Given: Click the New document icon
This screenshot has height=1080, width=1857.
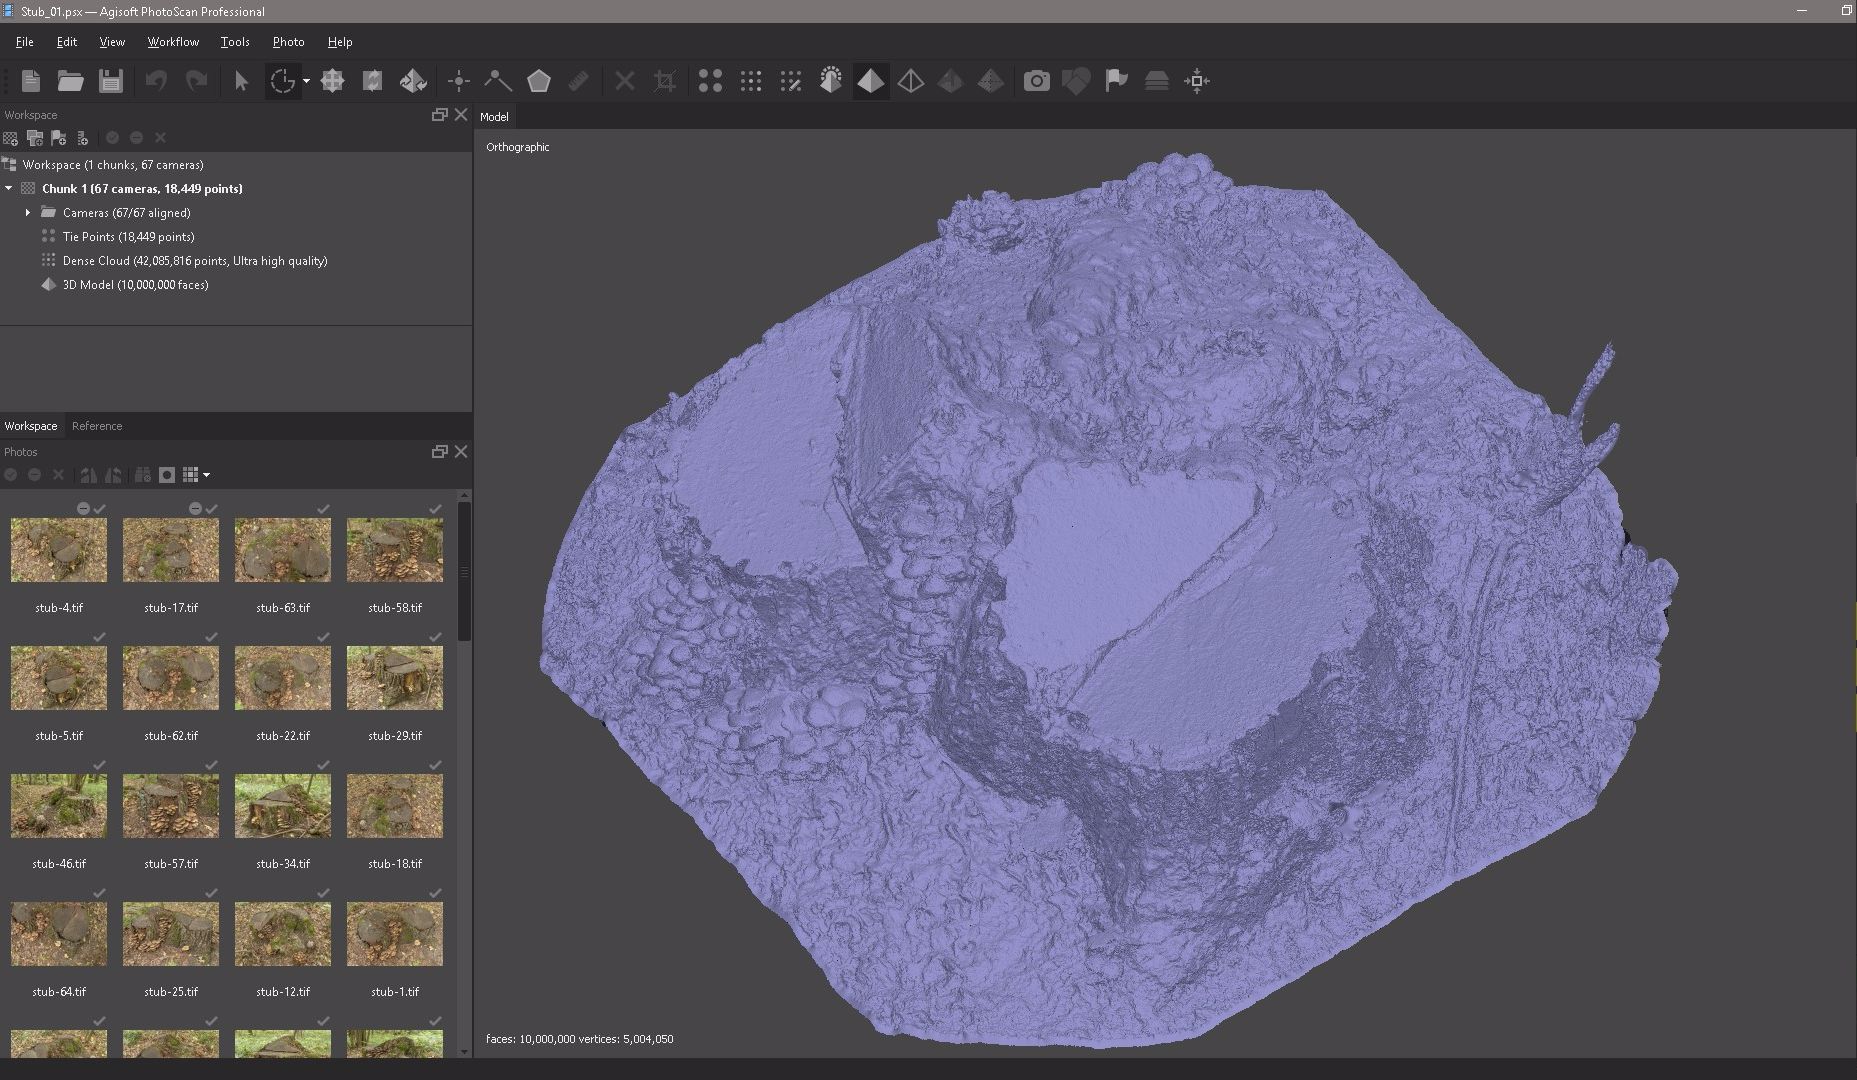Looking at the screenshot, I should tap(31, 81).
